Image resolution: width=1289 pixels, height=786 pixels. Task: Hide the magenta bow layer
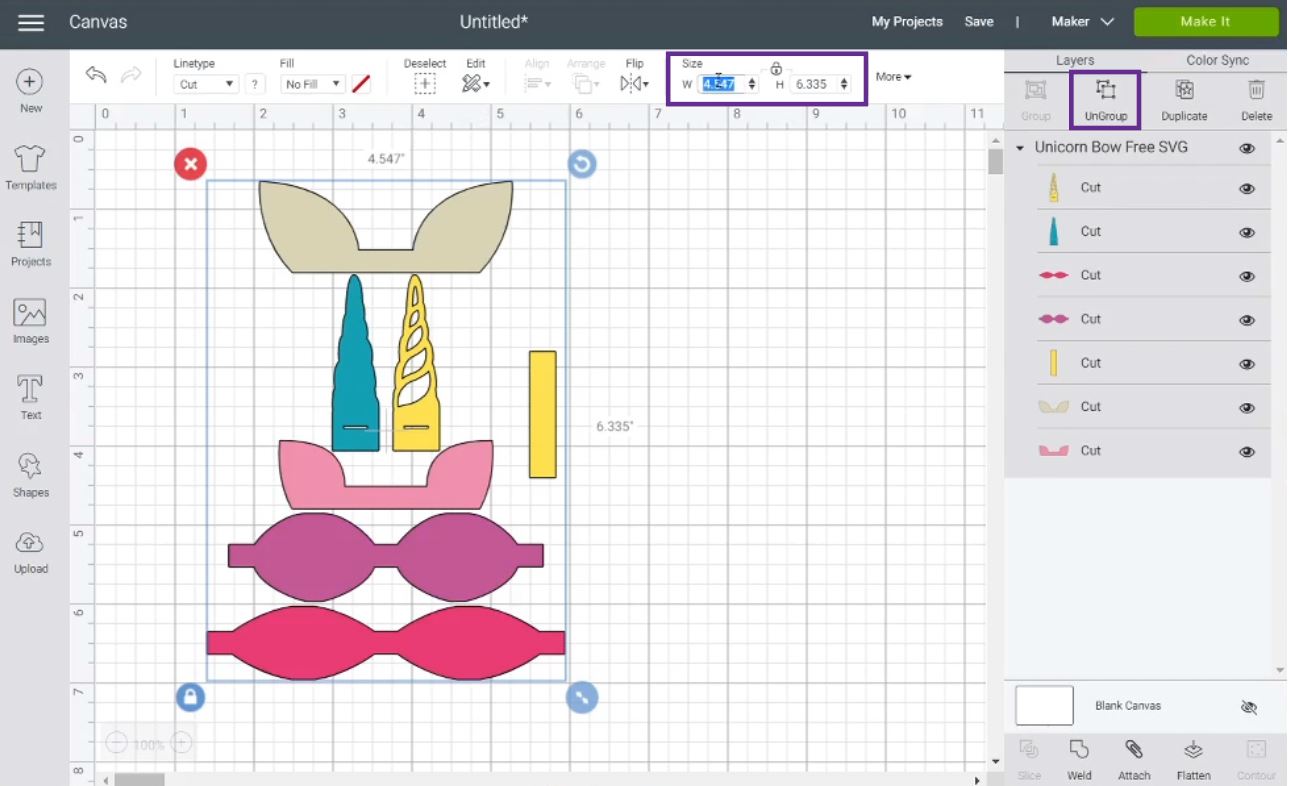pyautogui.click(x=1247, y=320)
